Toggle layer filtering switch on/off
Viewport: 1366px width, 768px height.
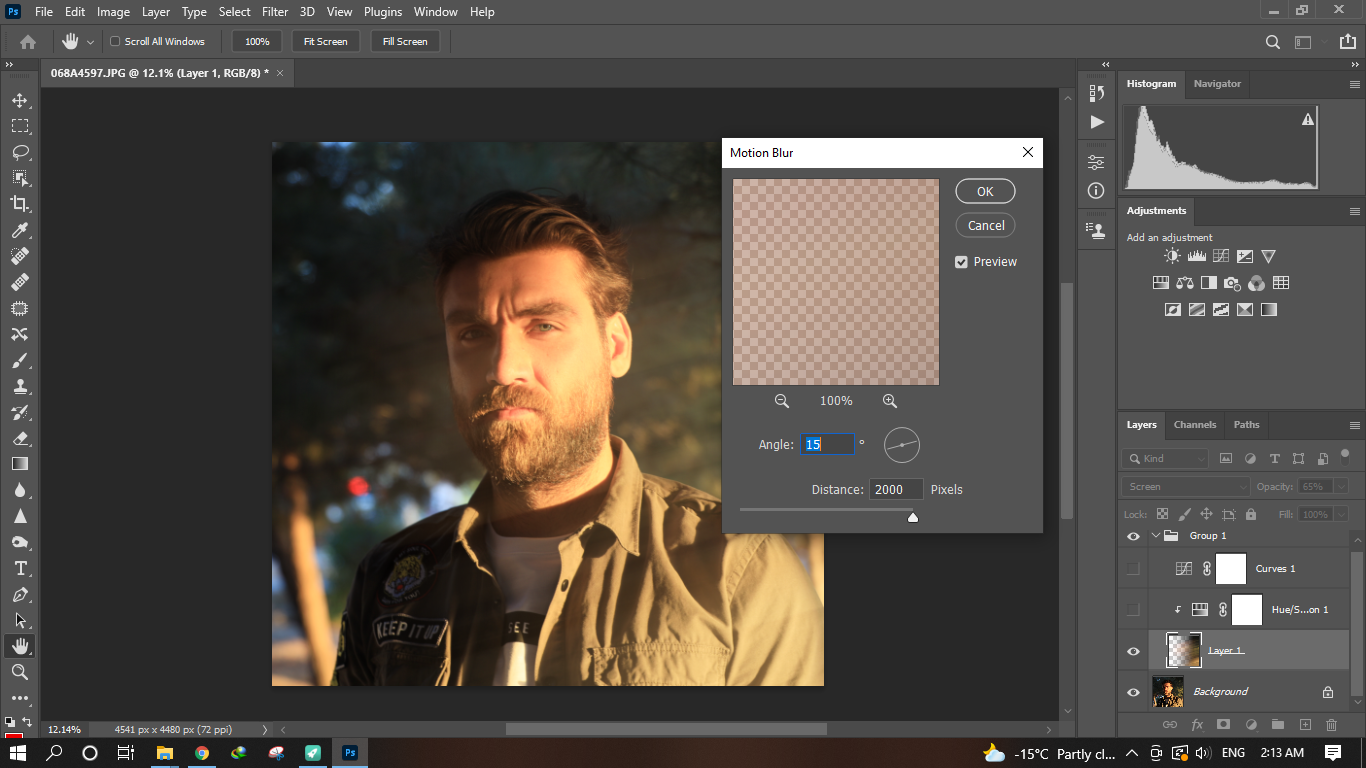(x=1345, y=455)
